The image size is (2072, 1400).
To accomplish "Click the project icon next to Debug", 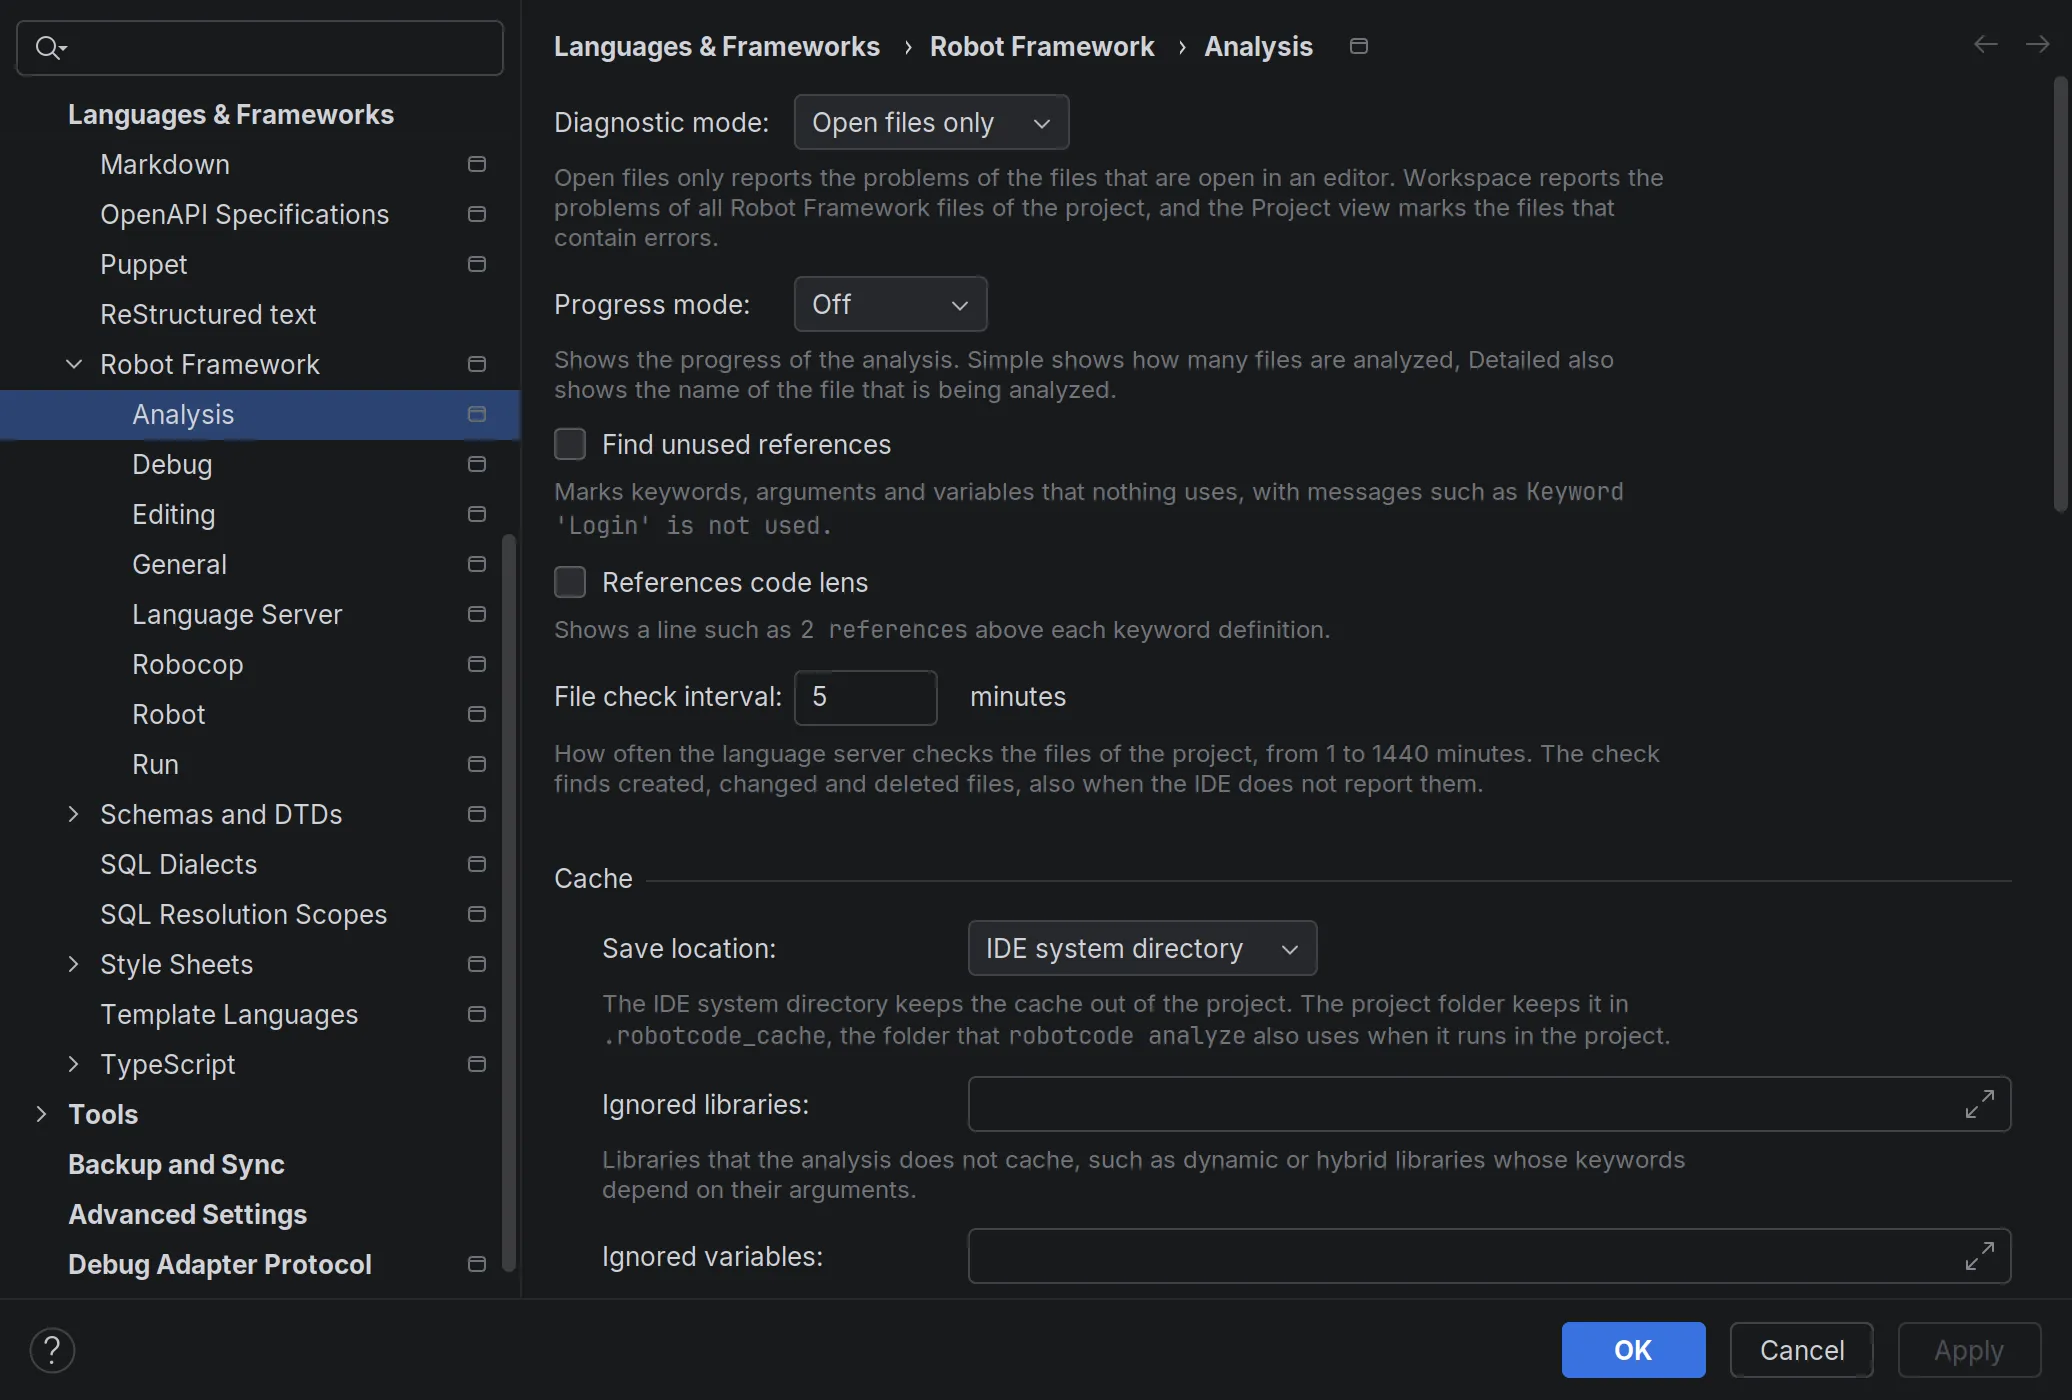I will coord(477,464).
